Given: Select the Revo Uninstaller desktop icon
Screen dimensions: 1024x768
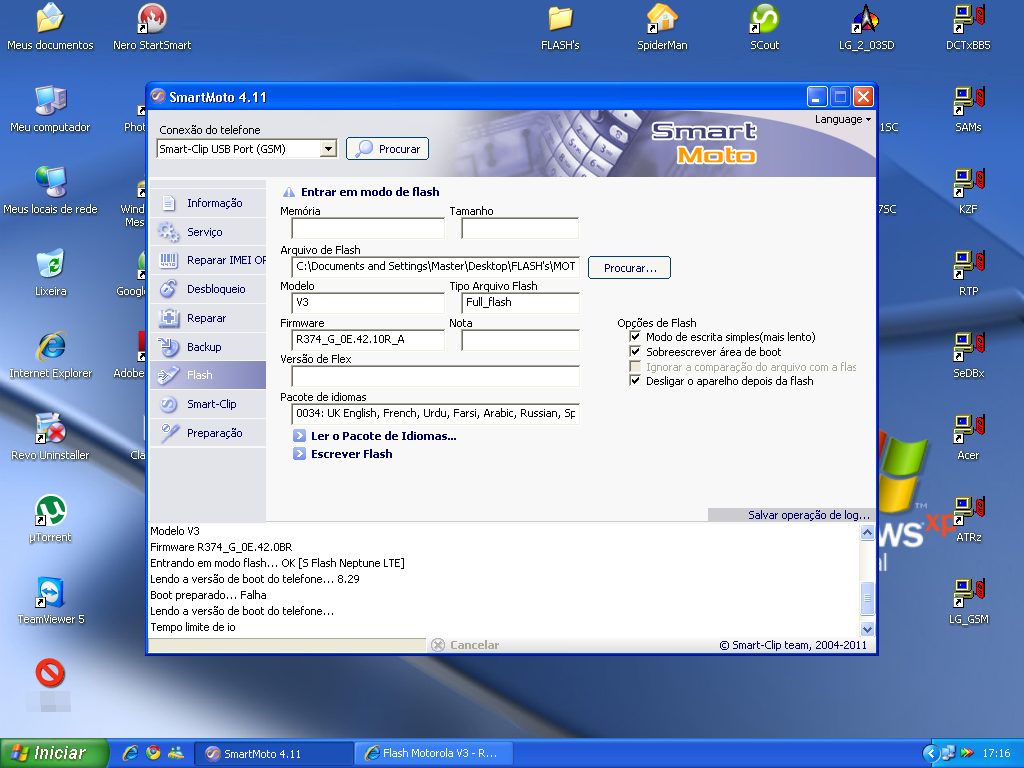Looking at the screenshot, I should [50, 437].
